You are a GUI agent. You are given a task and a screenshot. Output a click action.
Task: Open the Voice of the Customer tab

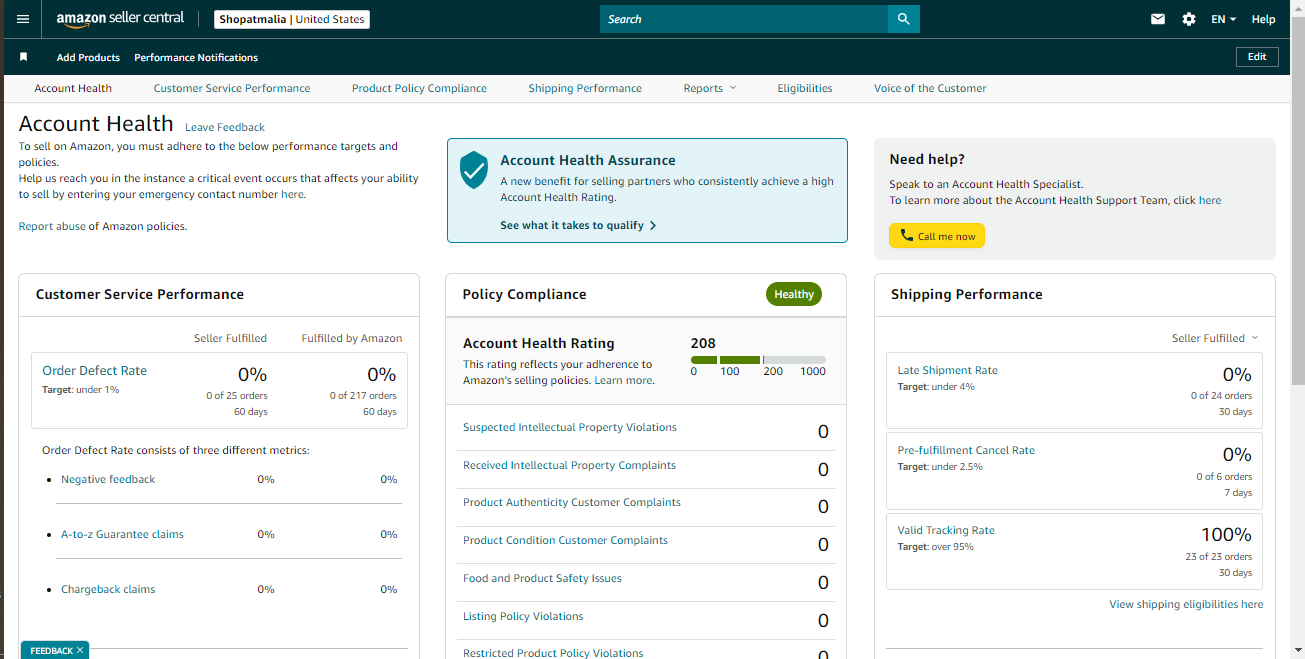pos(930,88)
